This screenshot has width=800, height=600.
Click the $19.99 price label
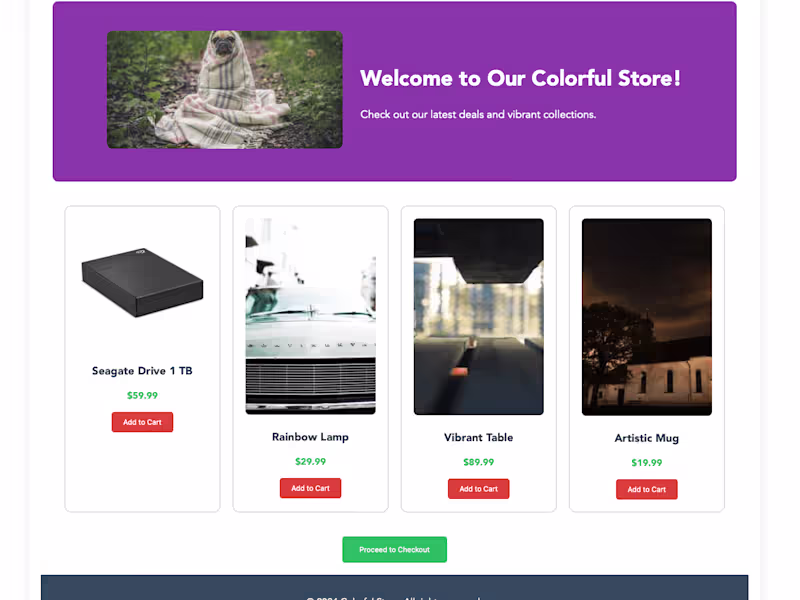click(646, 463)
